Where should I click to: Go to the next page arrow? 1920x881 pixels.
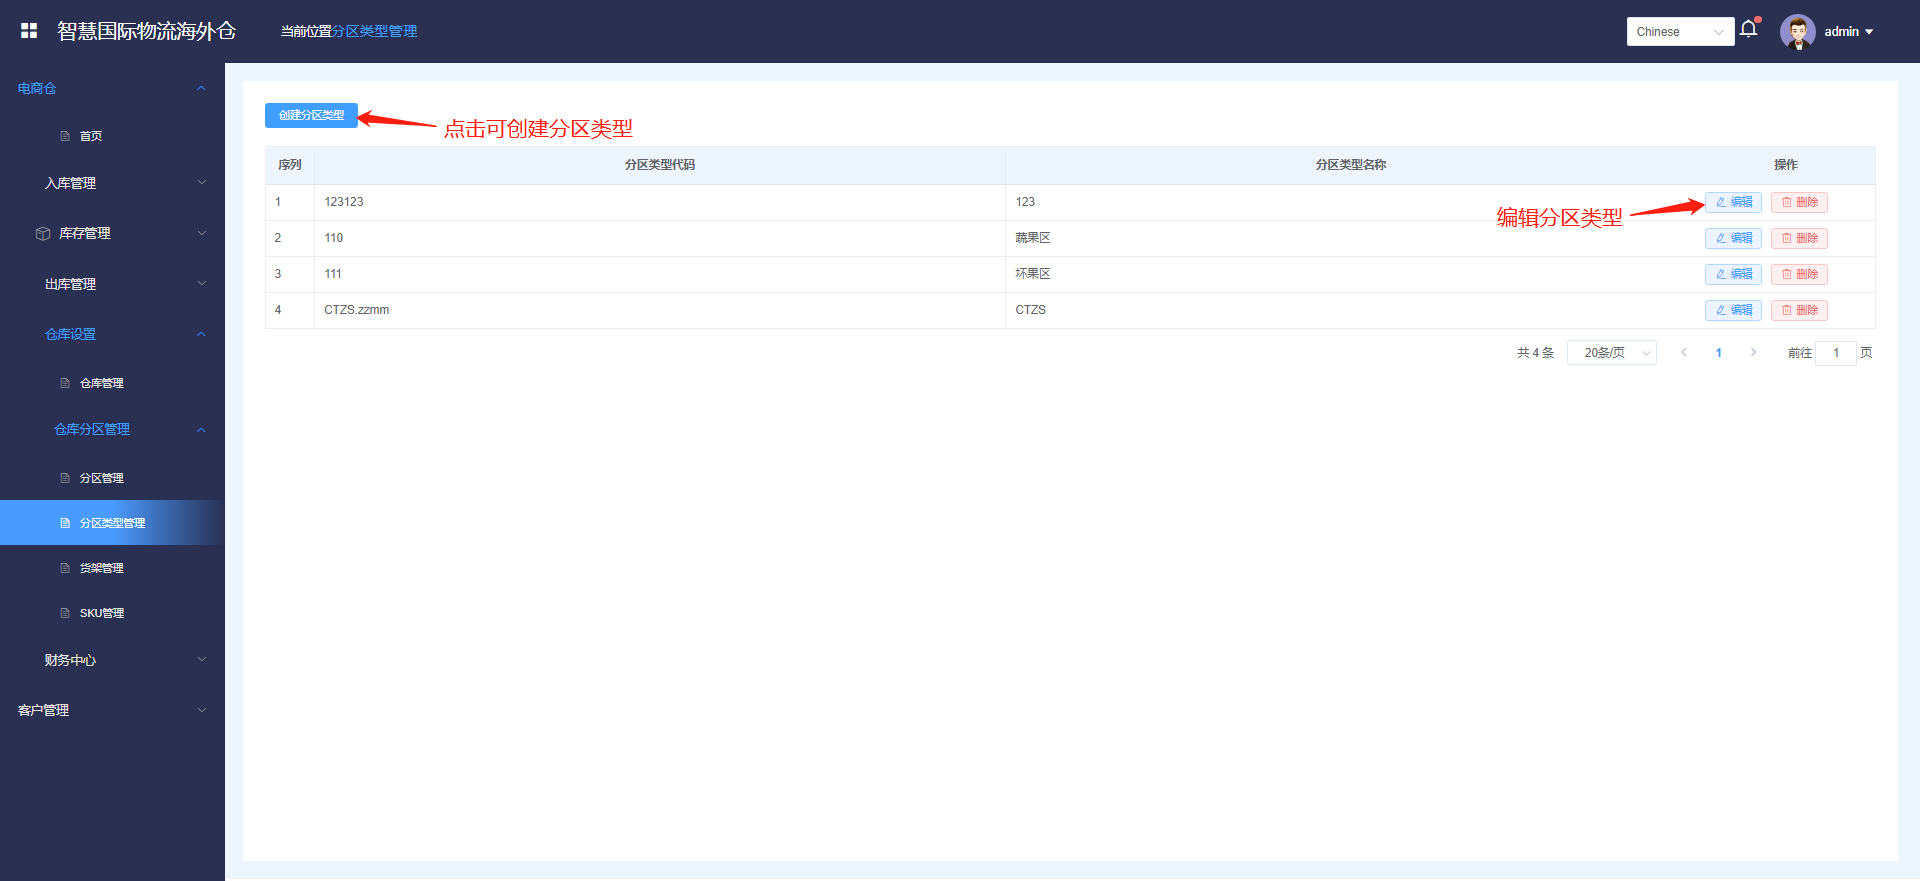(x=1753, y=352)
